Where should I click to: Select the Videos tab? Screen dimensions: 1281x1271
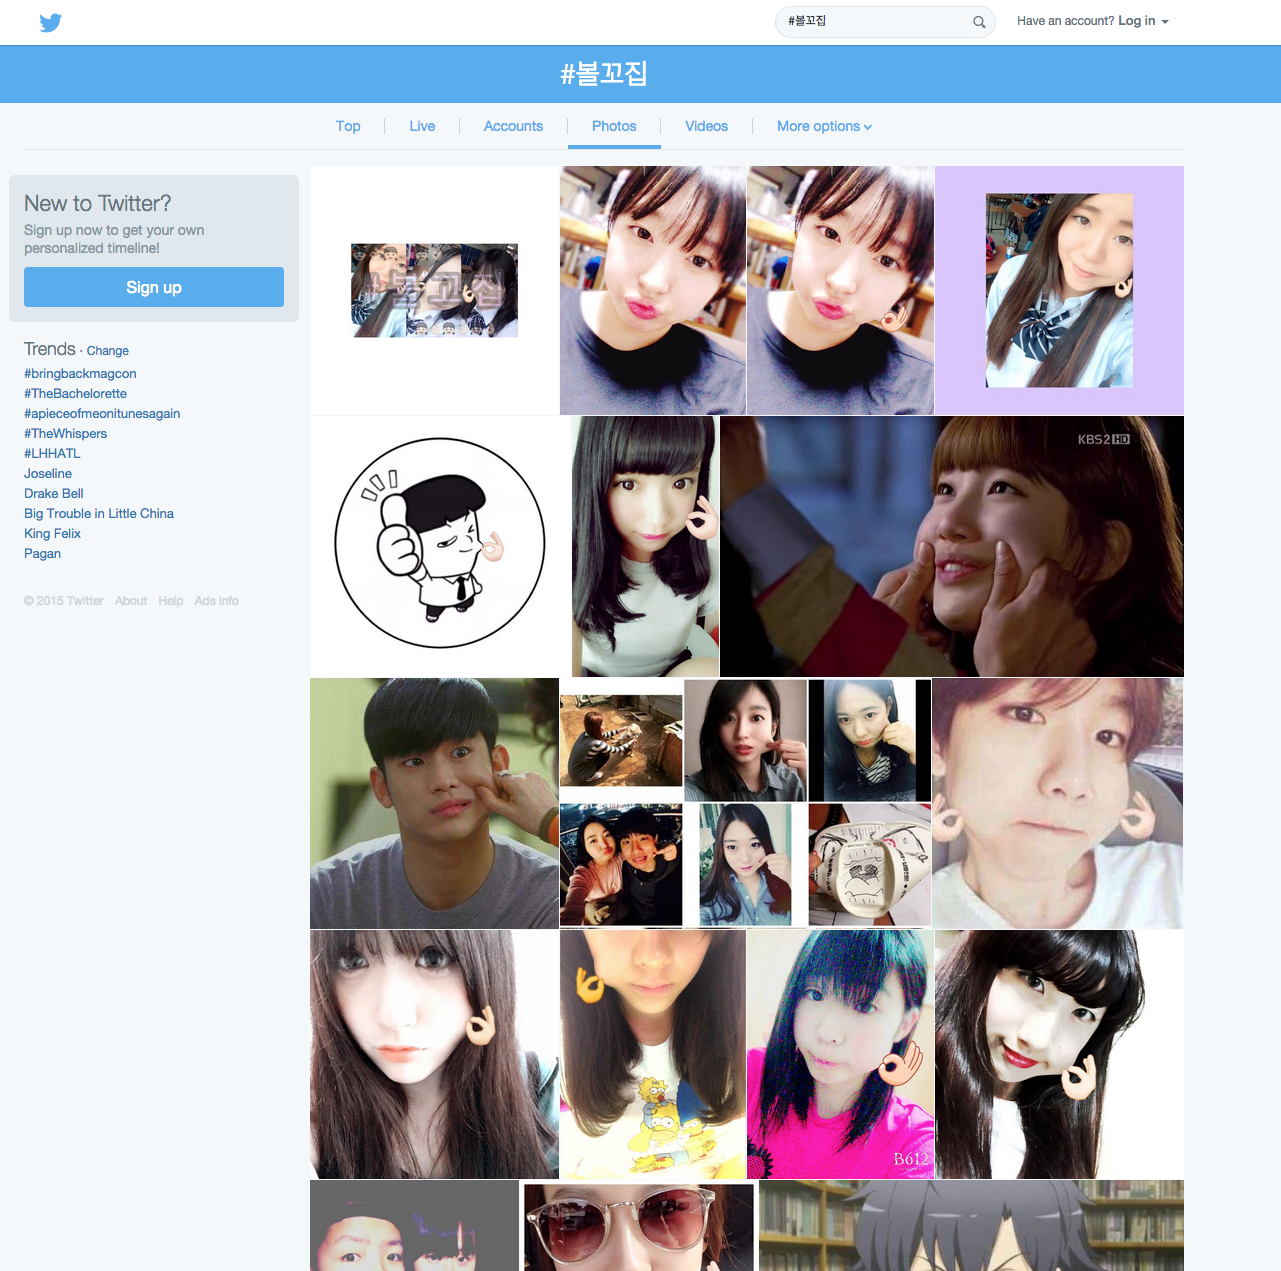tap(706, 126)
